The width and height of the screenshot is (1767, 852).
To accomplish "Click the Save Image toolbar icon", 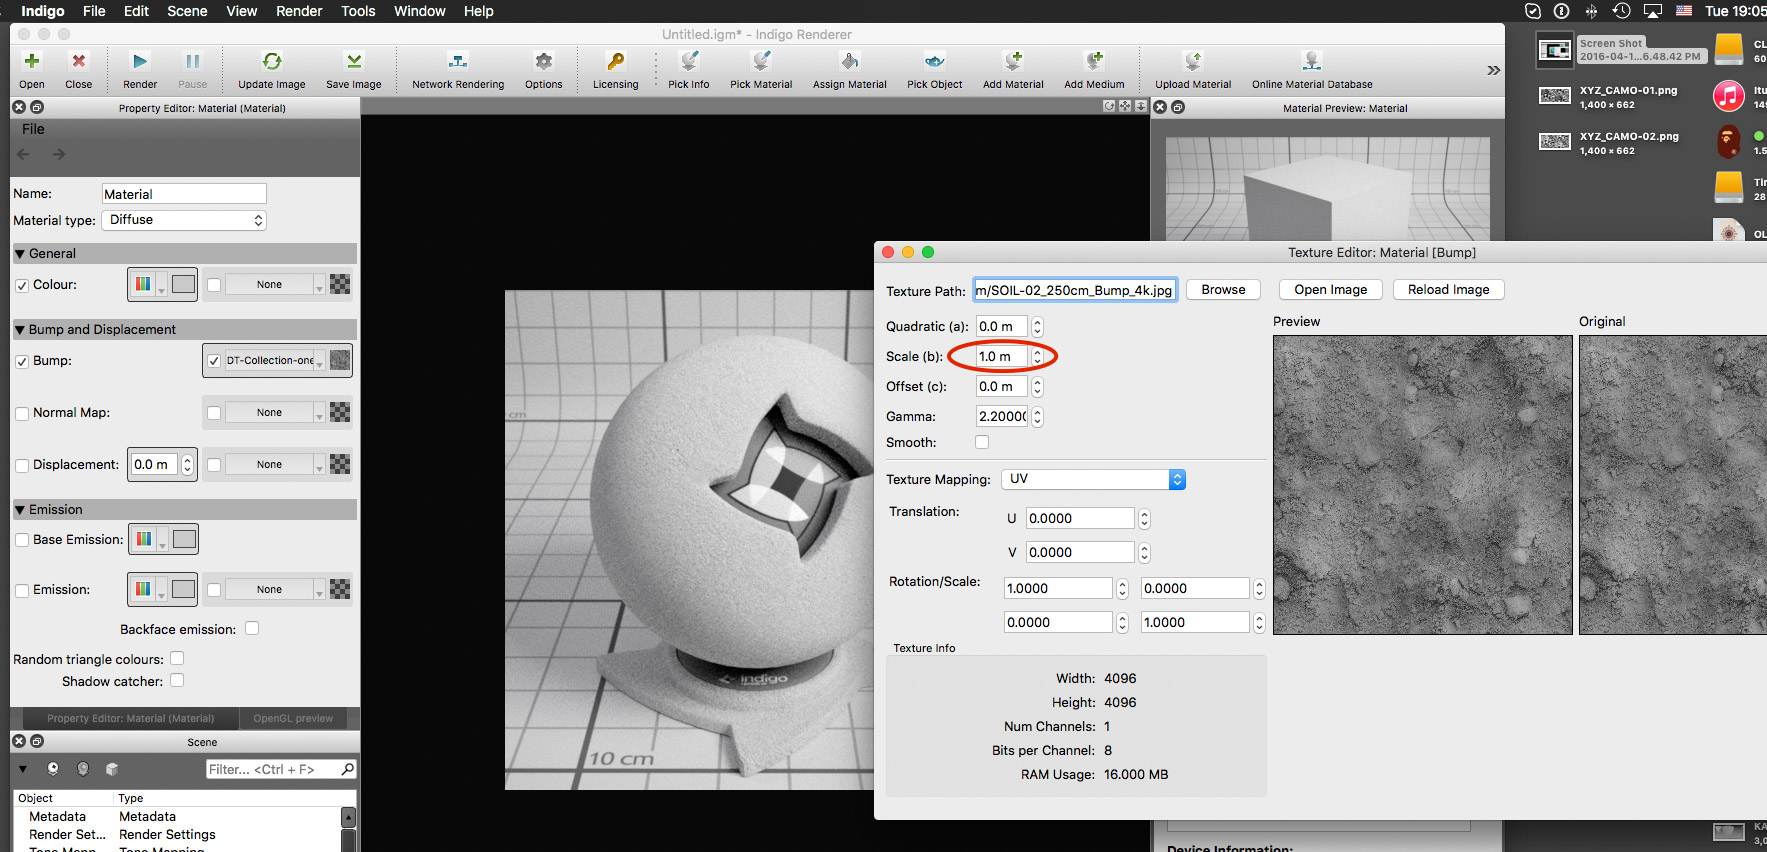I will click(353, 62).
